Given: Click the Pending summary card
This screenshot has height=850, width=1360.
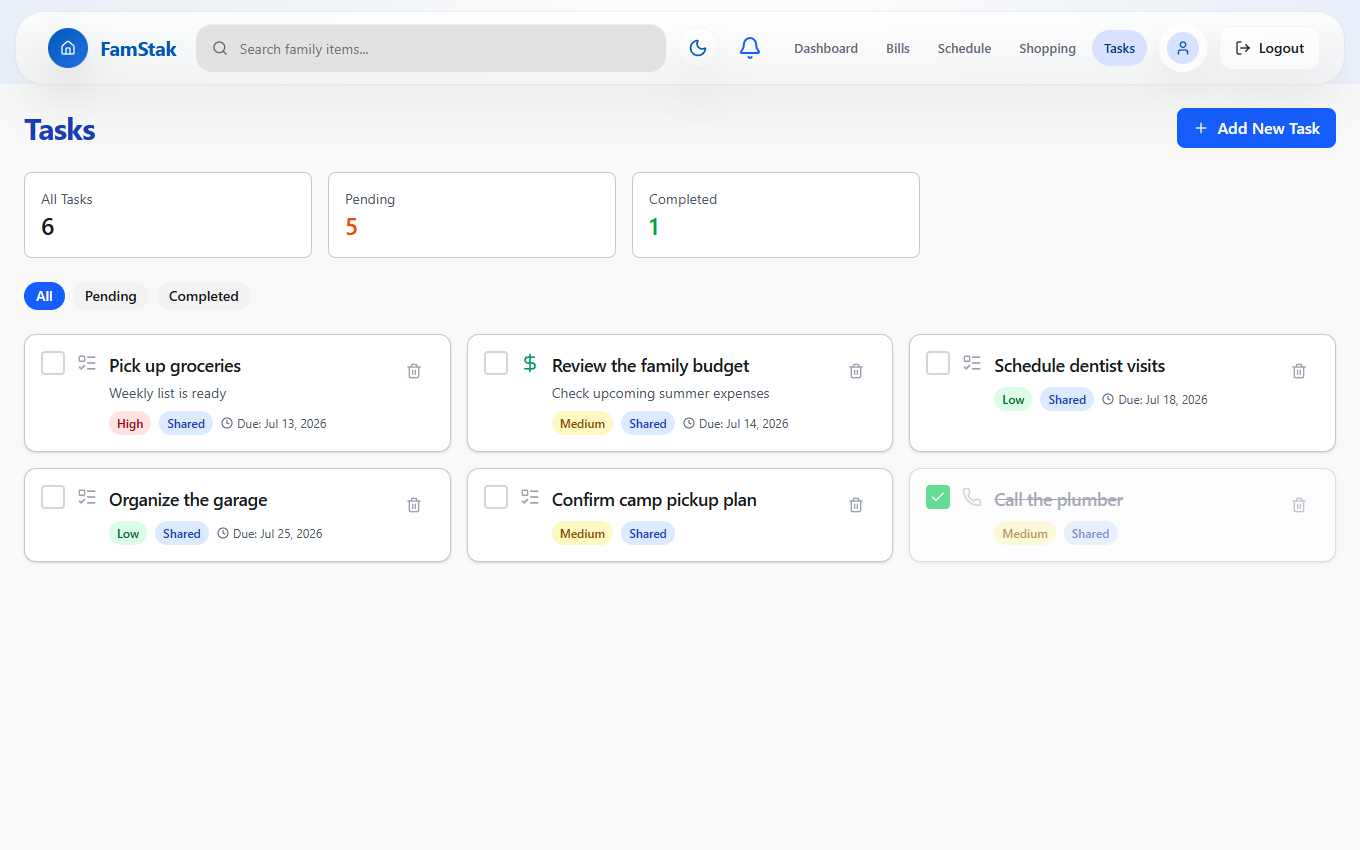Looking at the screenshot, I should click(472, 215).
